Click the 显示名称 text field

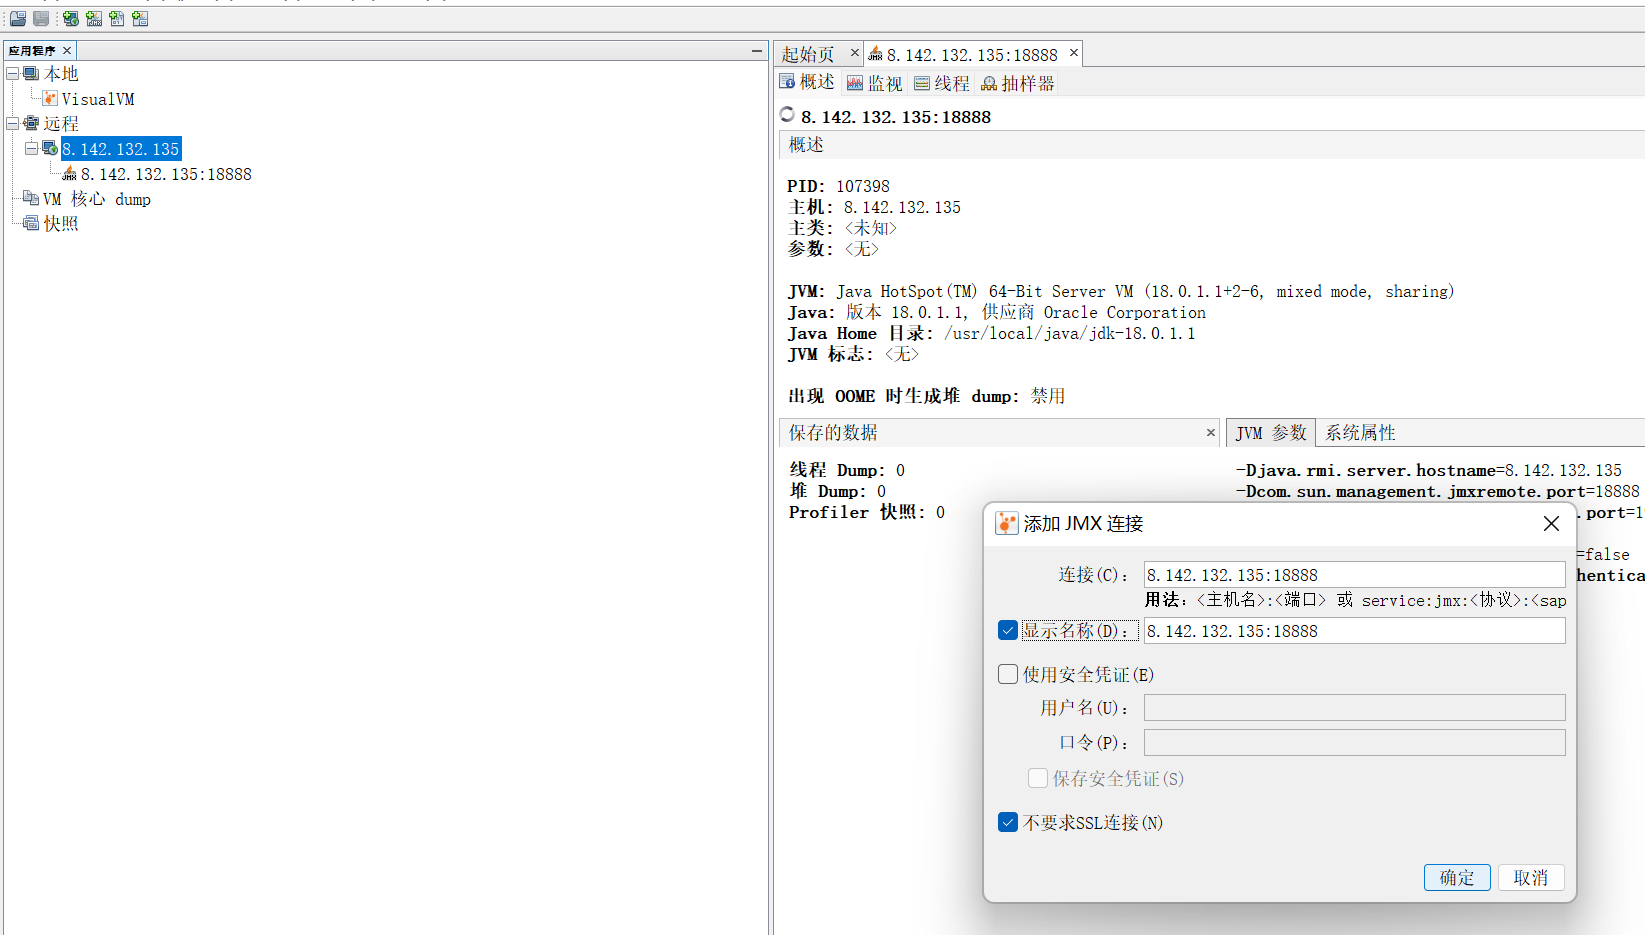coord(1355,630)
